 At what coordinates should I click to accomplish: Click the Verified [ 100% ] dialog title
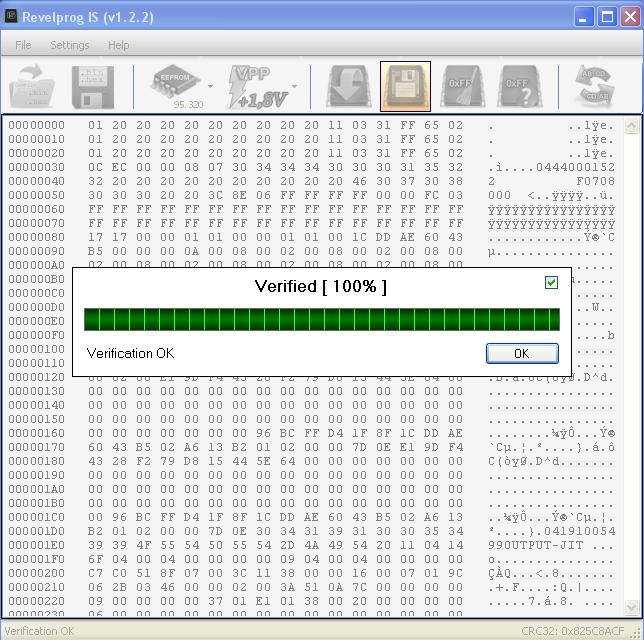(x=321, y=286)
